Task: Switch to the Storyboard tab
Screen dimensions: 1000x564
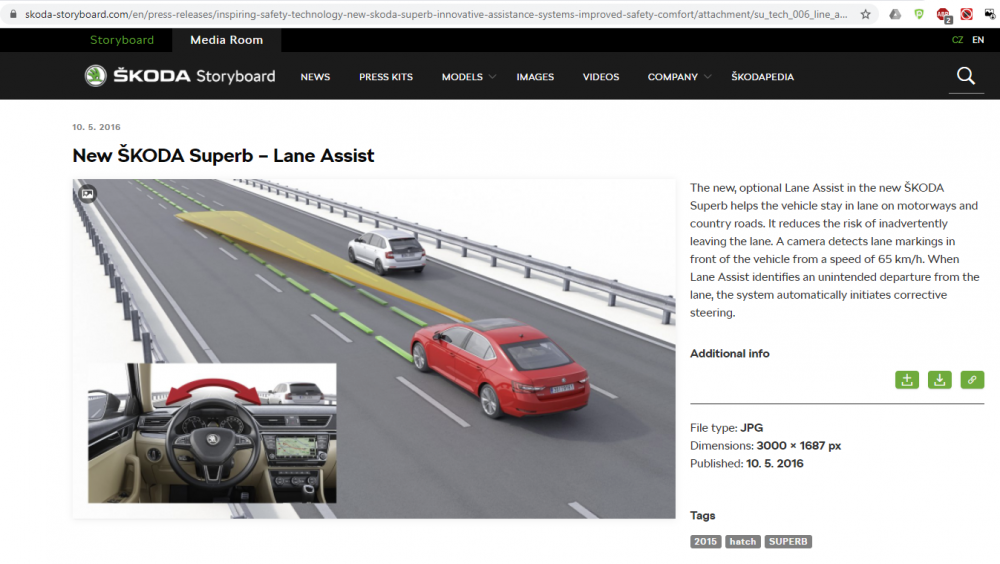Action: 122,40
